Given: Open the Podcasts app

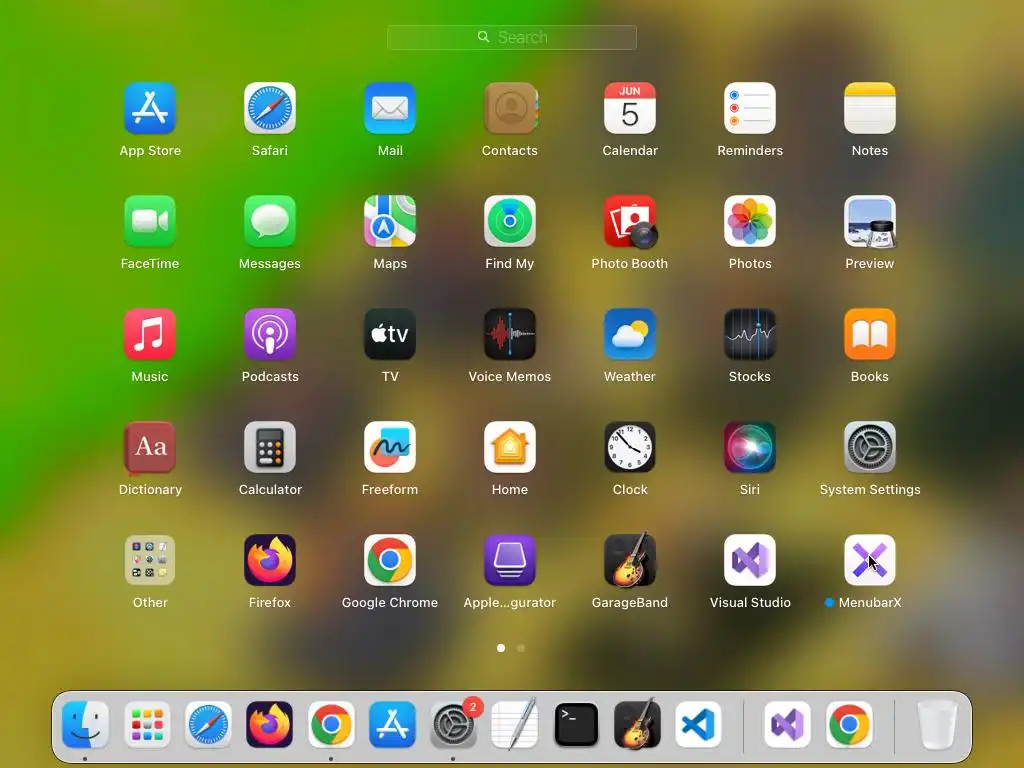Looking at the screenshot, I should tap(270, 334).
